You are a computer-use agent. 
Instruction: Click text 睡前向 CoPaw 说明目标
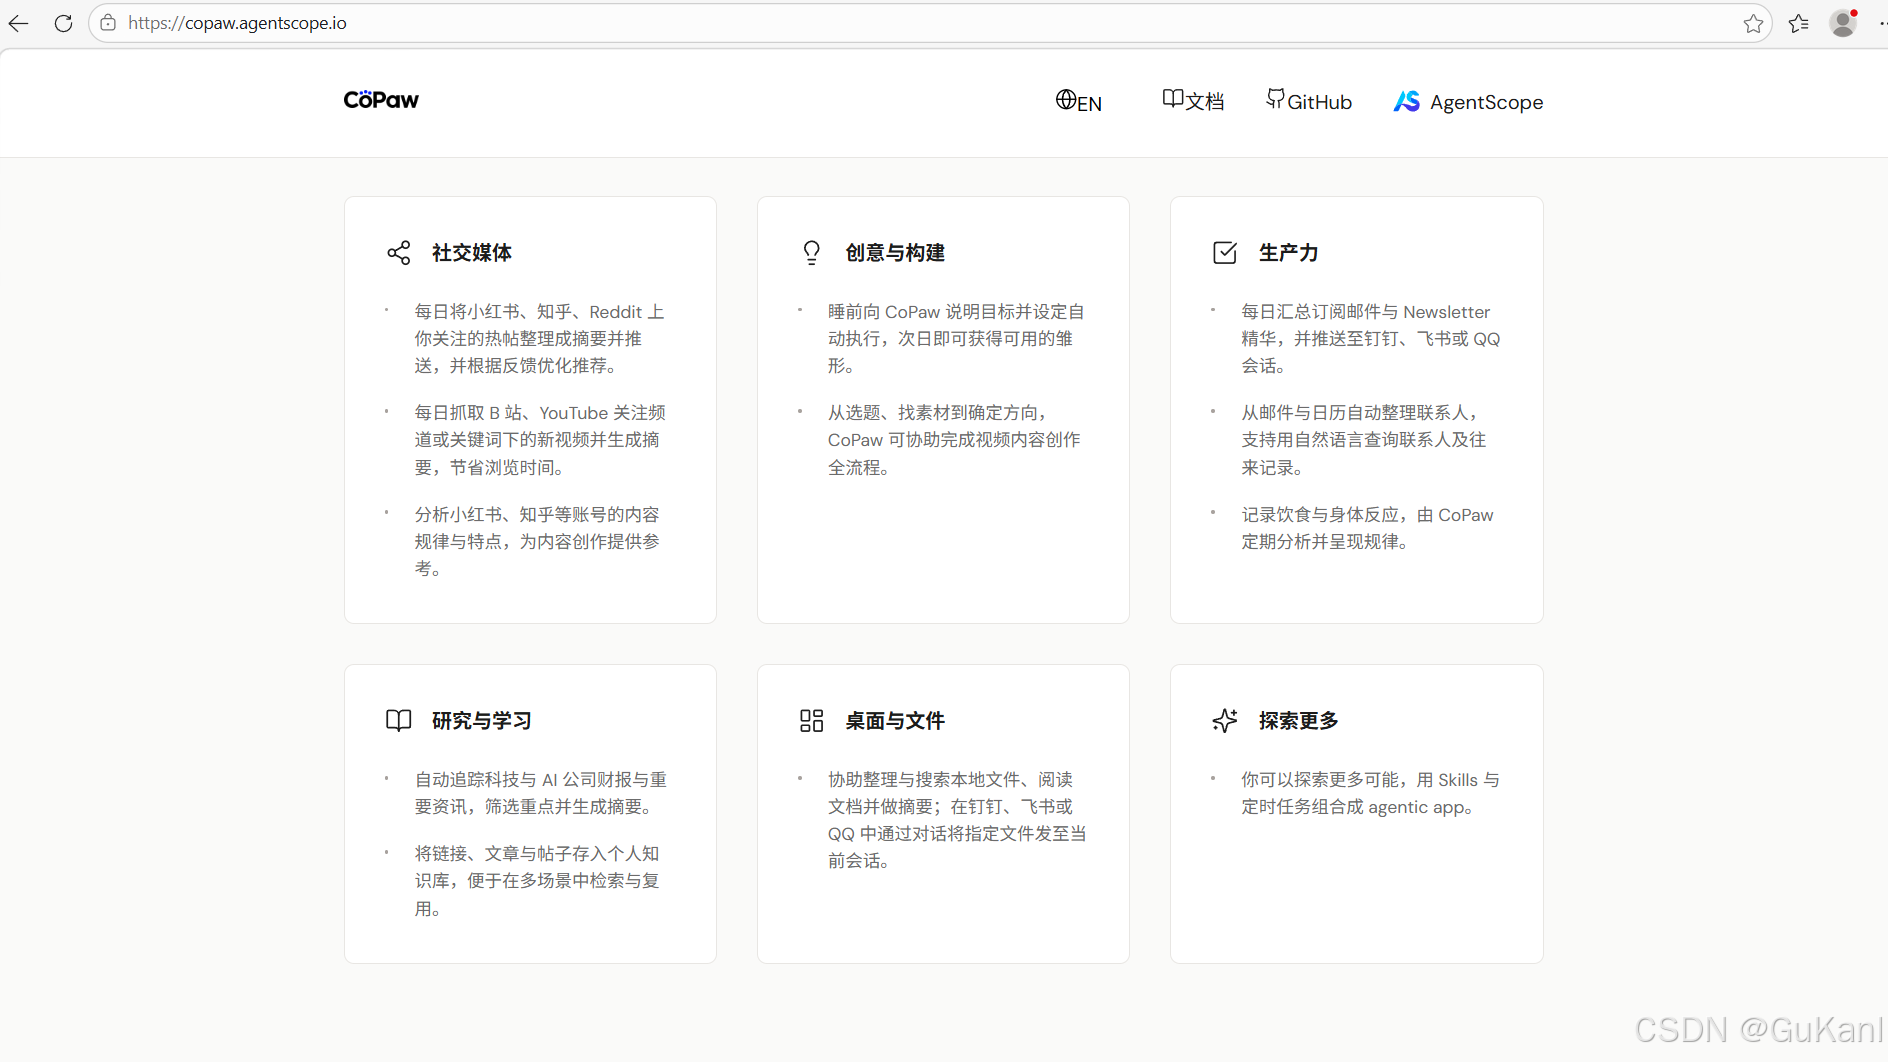click(956, 339)
